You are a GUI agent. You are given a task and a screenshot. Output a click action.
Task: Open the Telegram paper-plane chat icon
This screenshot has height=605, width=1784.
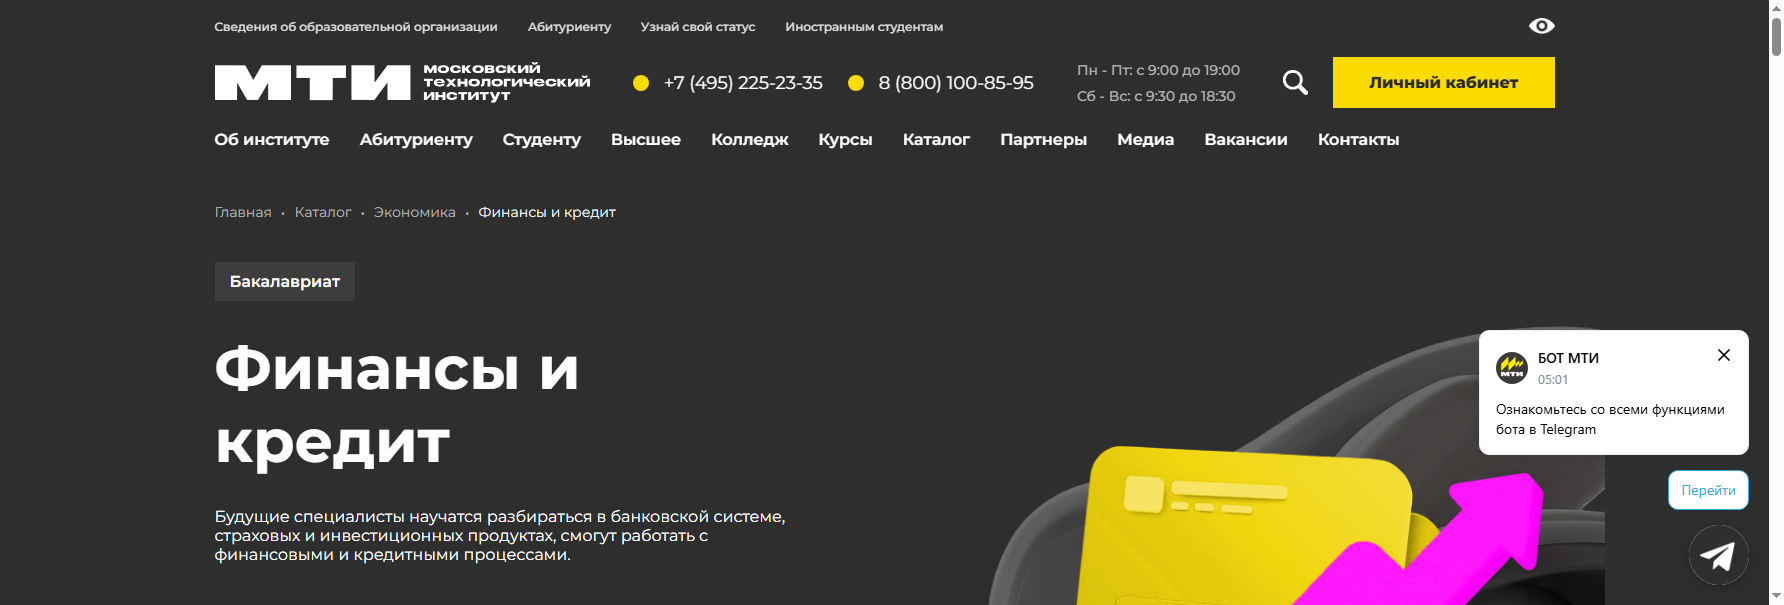1718,555
